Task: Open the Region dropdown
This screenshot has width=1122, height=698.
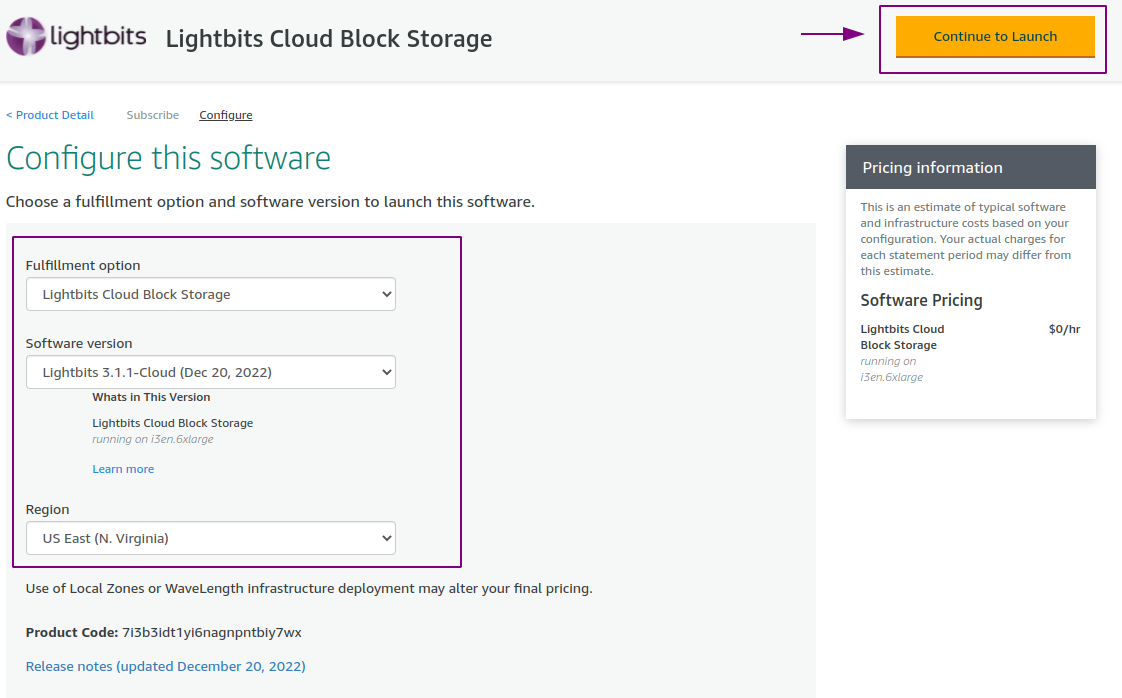Action: [210, 538]
